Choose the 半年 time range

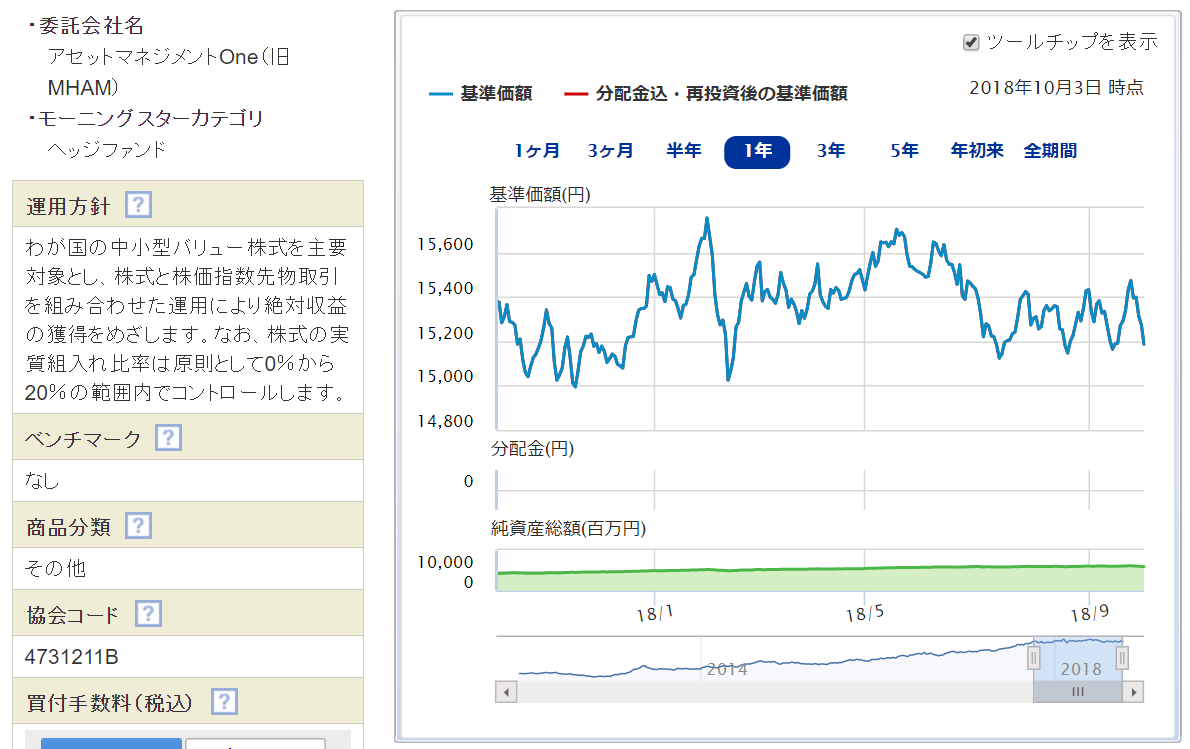pyautogui.click(x=684, y=151)
